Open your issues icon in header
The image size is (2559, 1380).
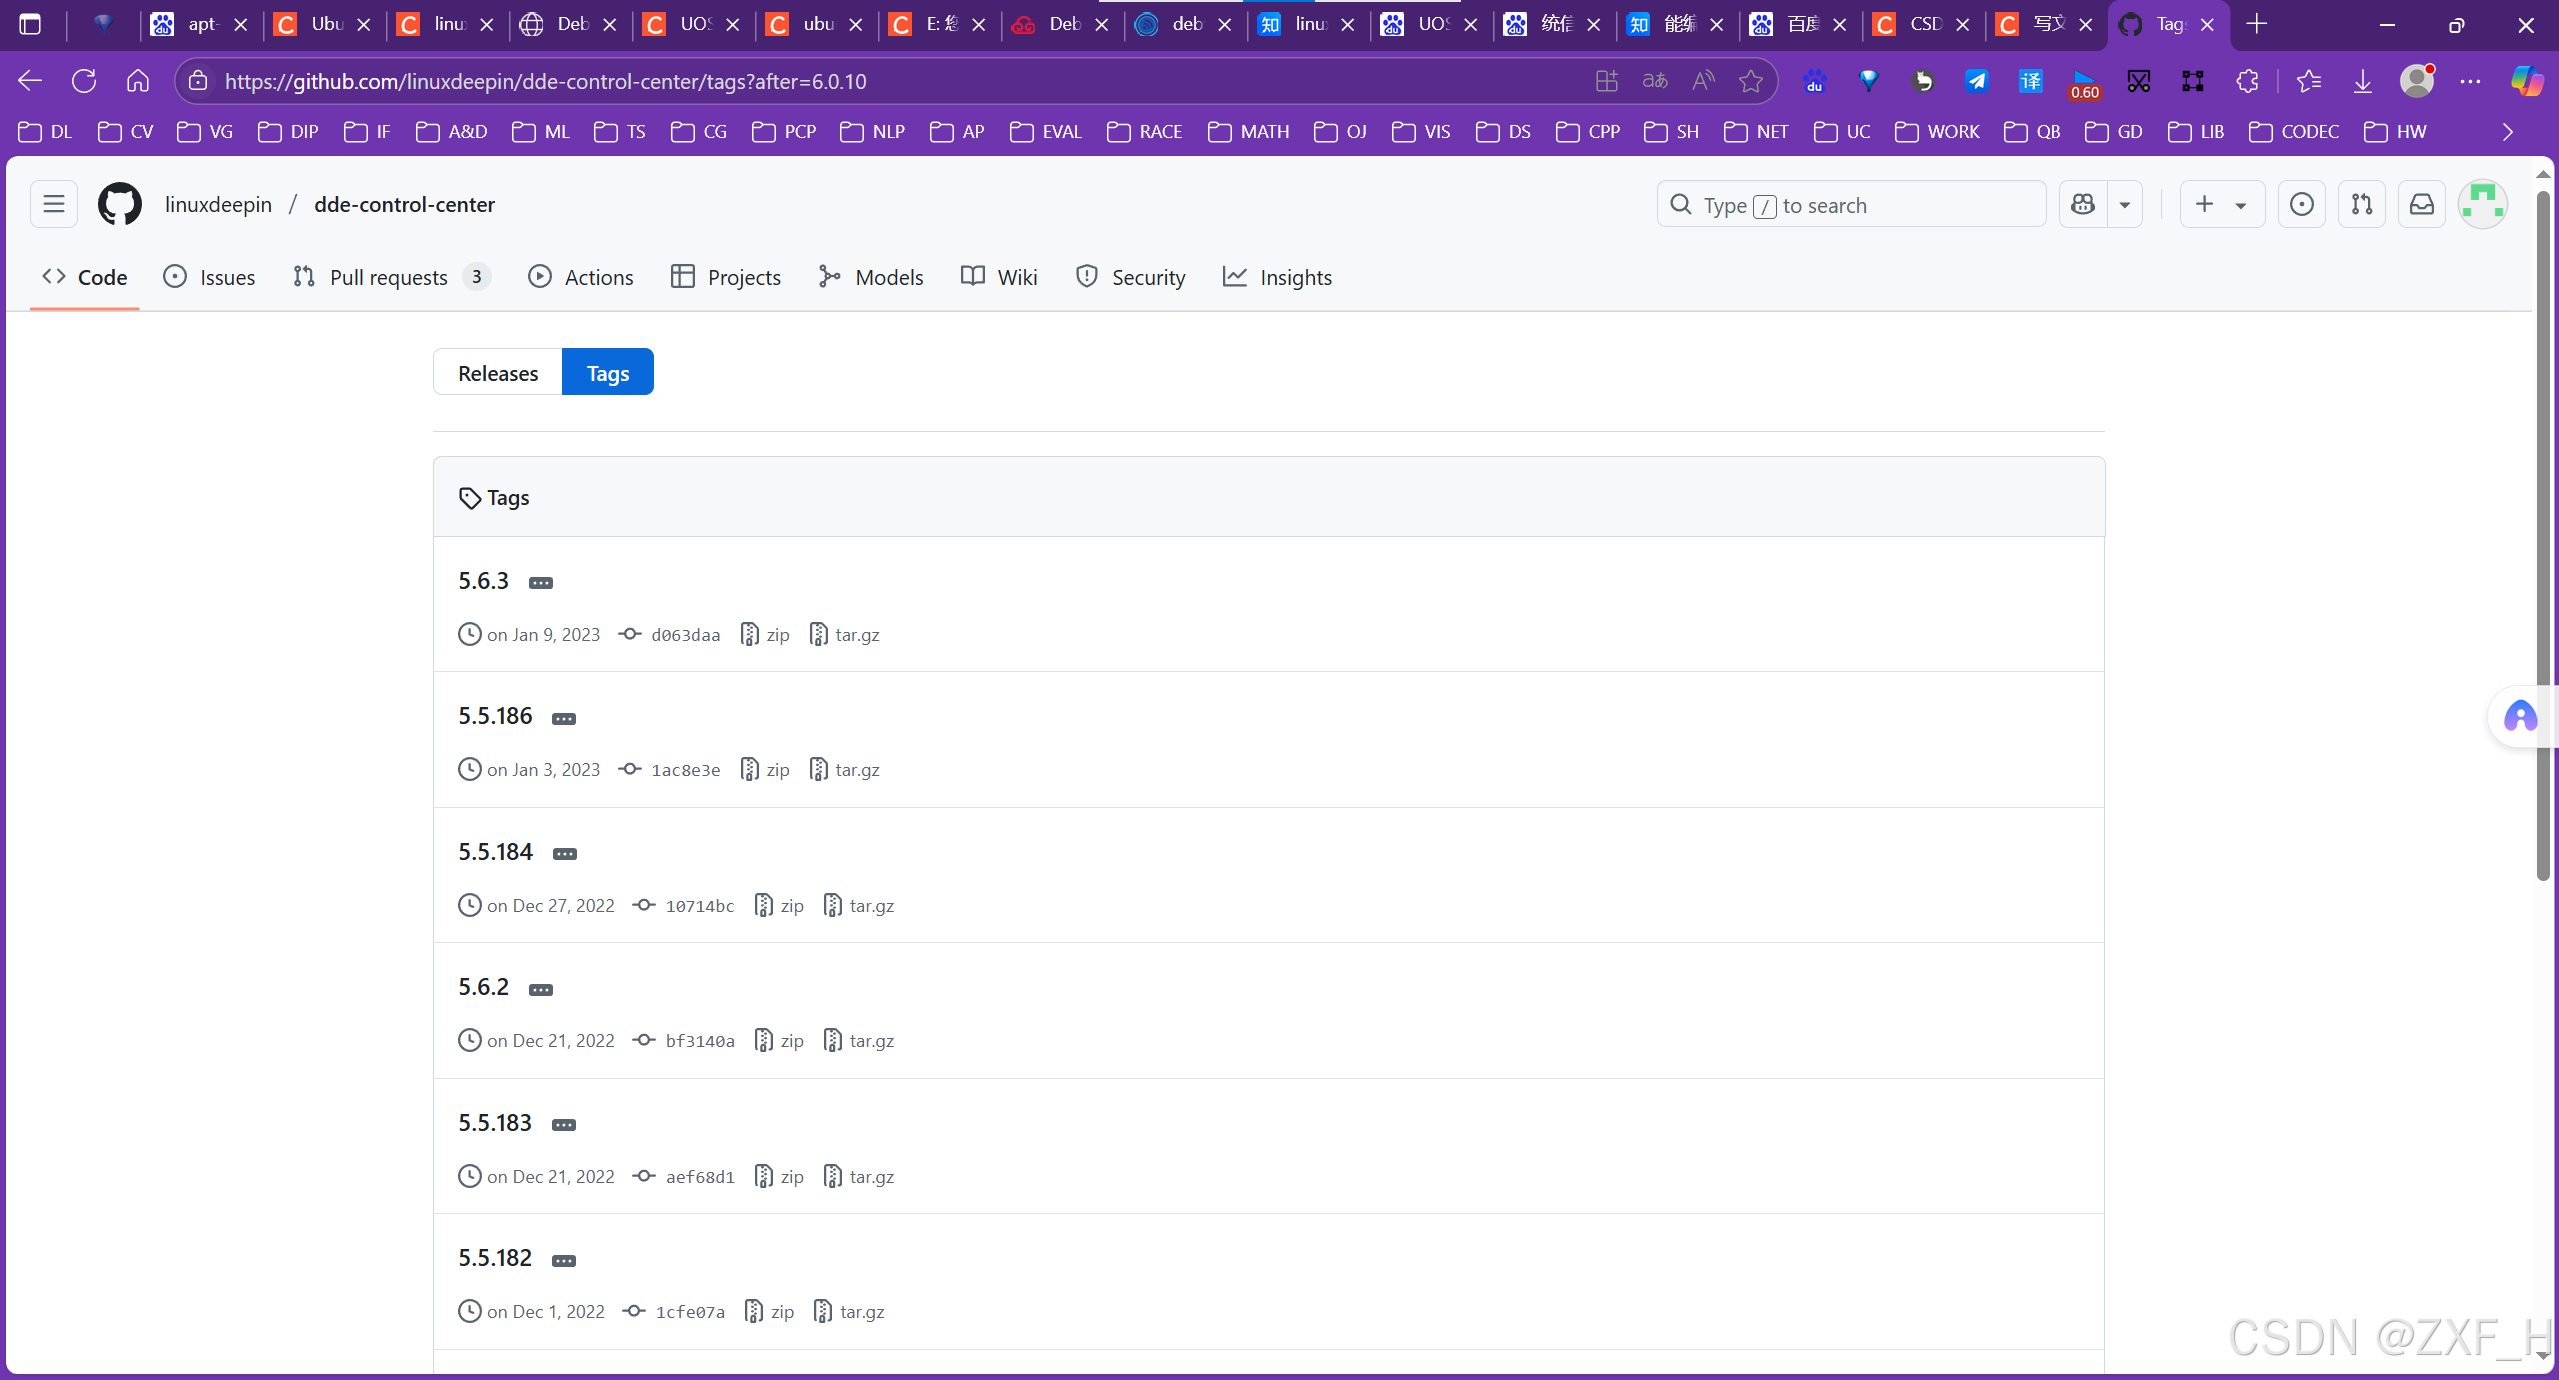pyautogui.click(x=2302, y=204)
